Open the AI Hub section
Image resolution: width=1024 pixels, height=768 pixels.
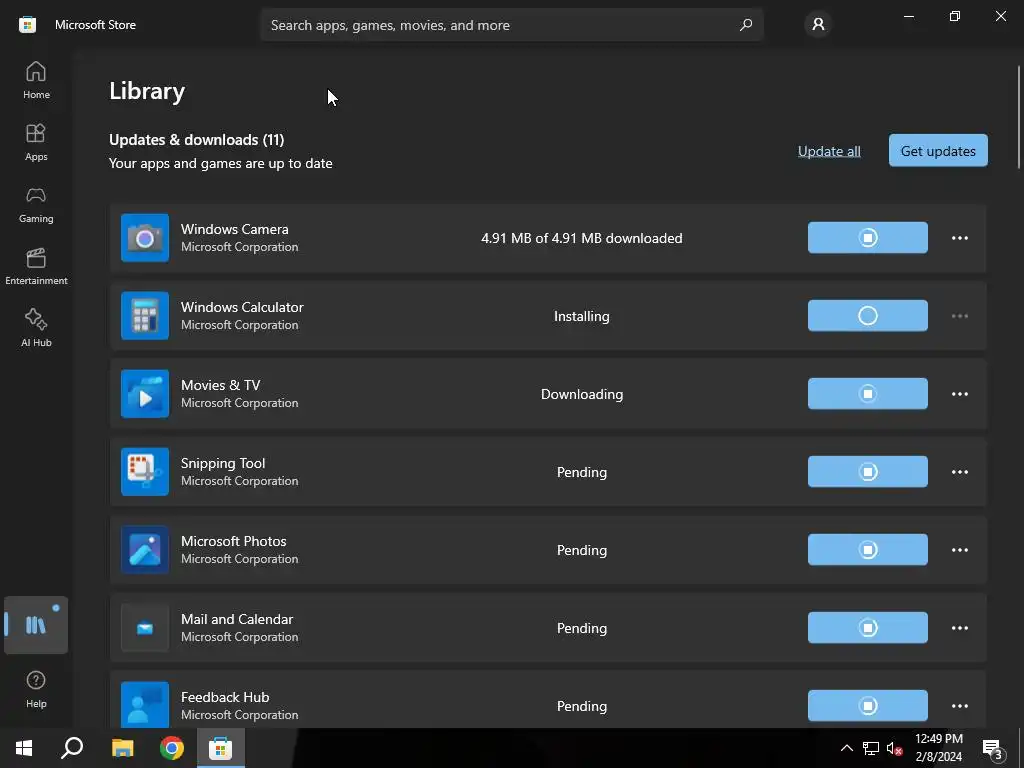point(36,328)
